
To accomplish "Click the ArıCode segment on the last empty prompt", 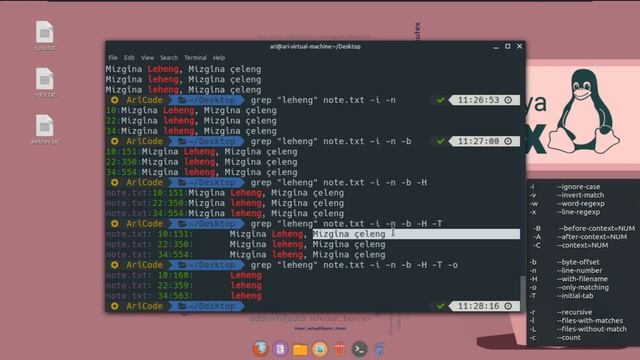I will coord(144,306).
